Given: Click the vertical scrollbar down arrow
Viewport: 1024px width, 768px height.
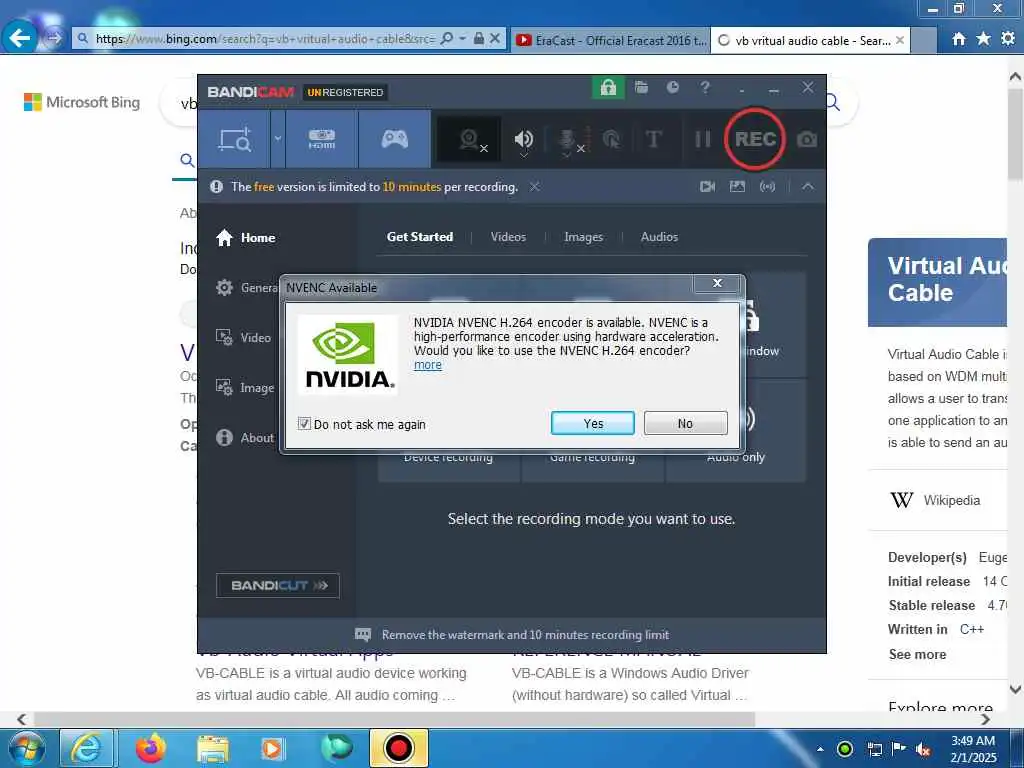Looking at the screenshot, I should (x=1016, y=689).
